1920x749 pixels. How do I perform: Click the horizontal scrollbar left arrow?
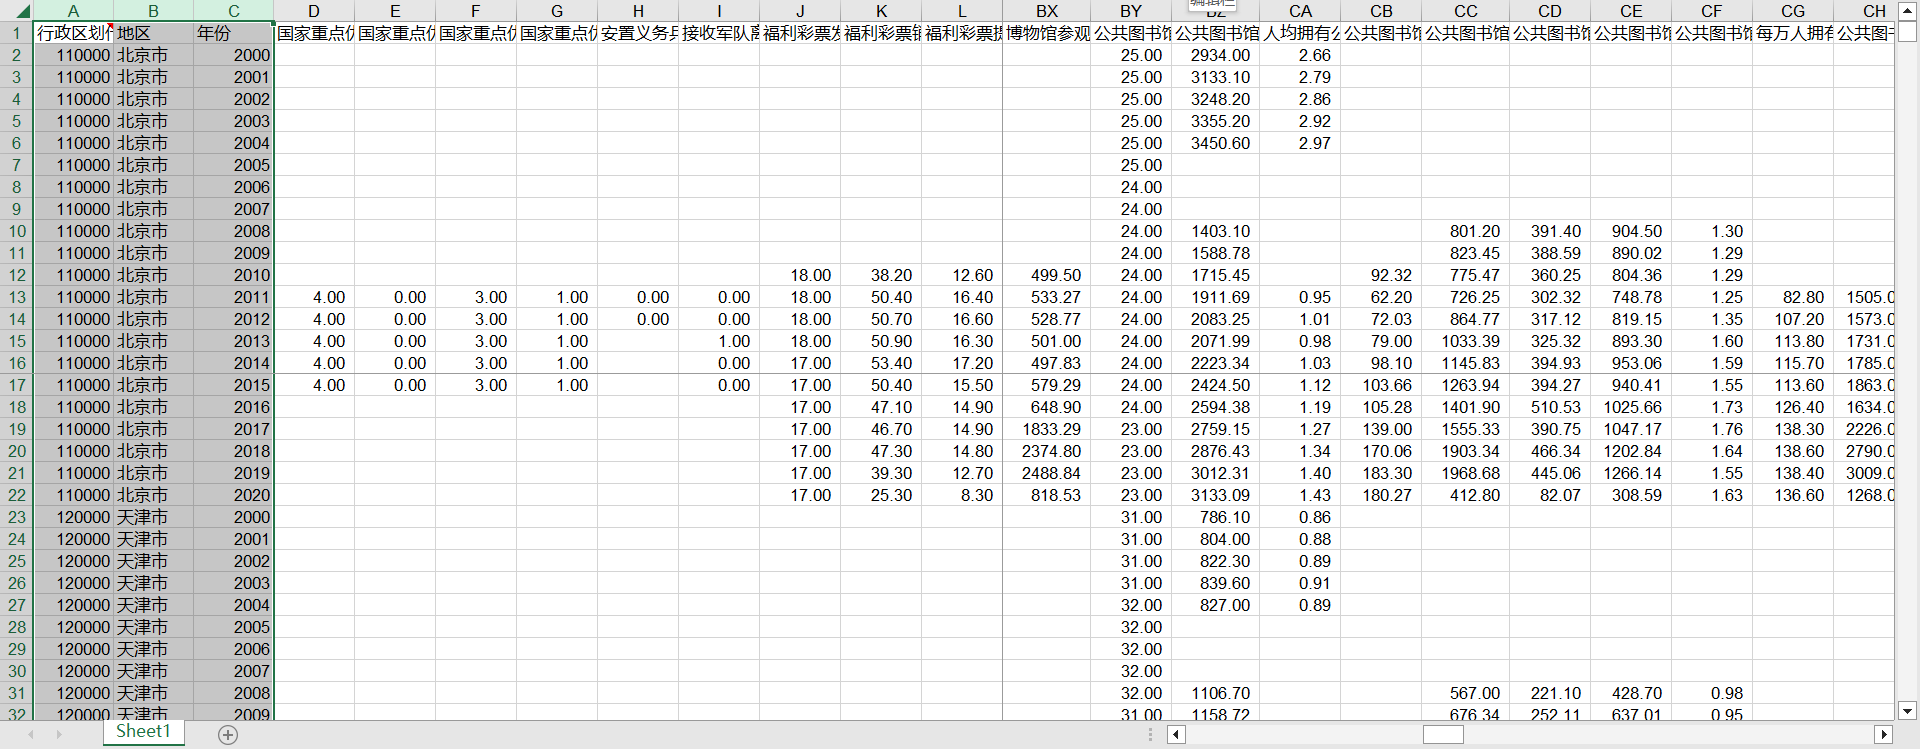[1177, 735]
